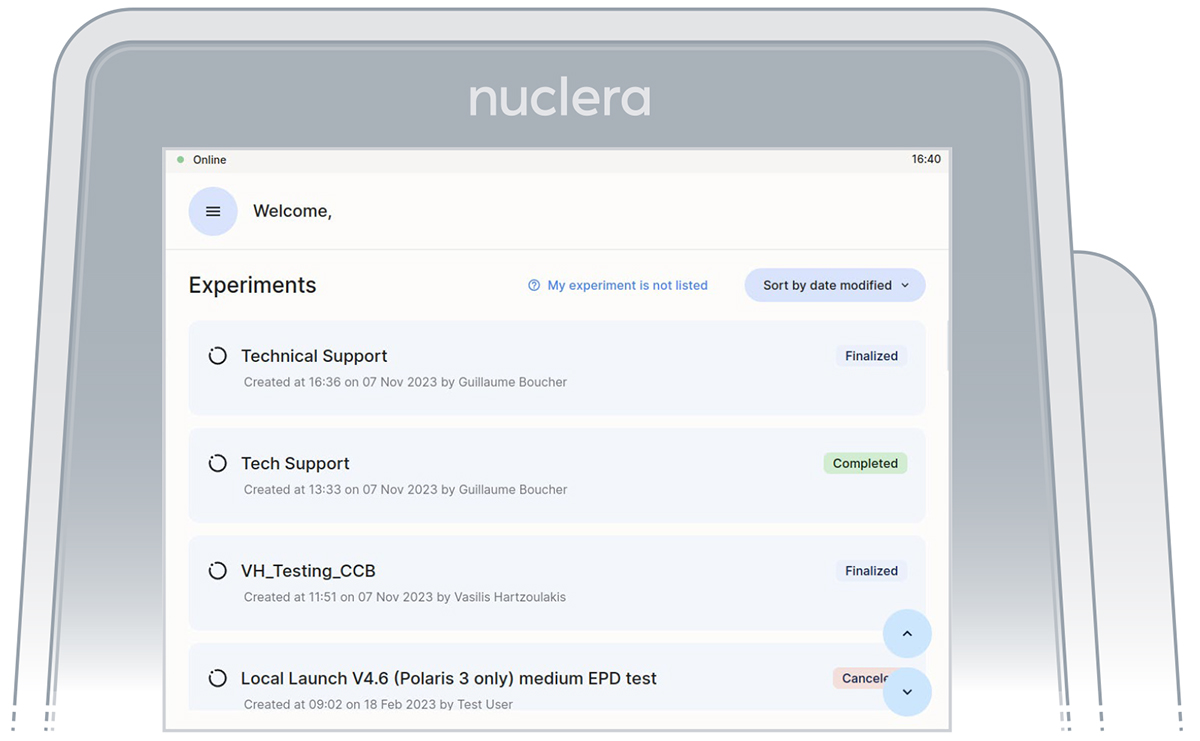
Task: Click the help question mark icon
Action: [534, 286]
